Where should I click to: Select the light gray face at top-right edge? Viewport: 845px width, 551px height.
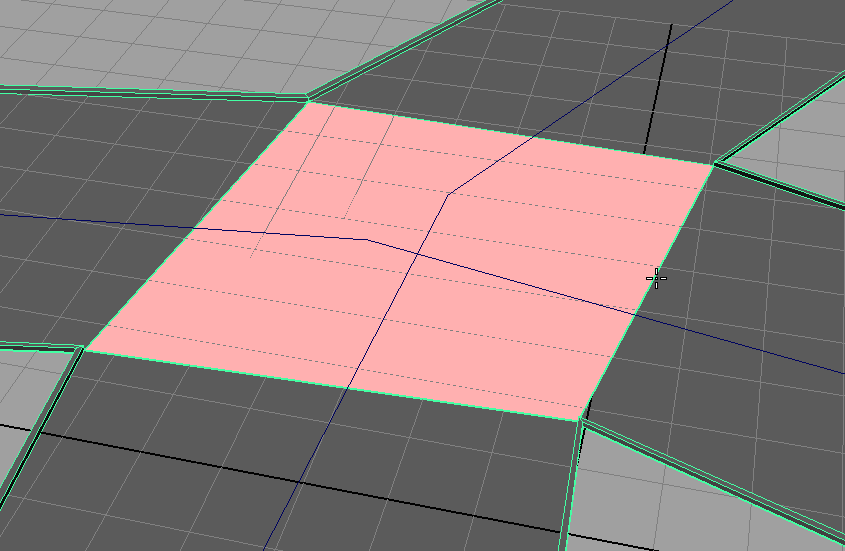pyautogui.click(x=798, y=146)
